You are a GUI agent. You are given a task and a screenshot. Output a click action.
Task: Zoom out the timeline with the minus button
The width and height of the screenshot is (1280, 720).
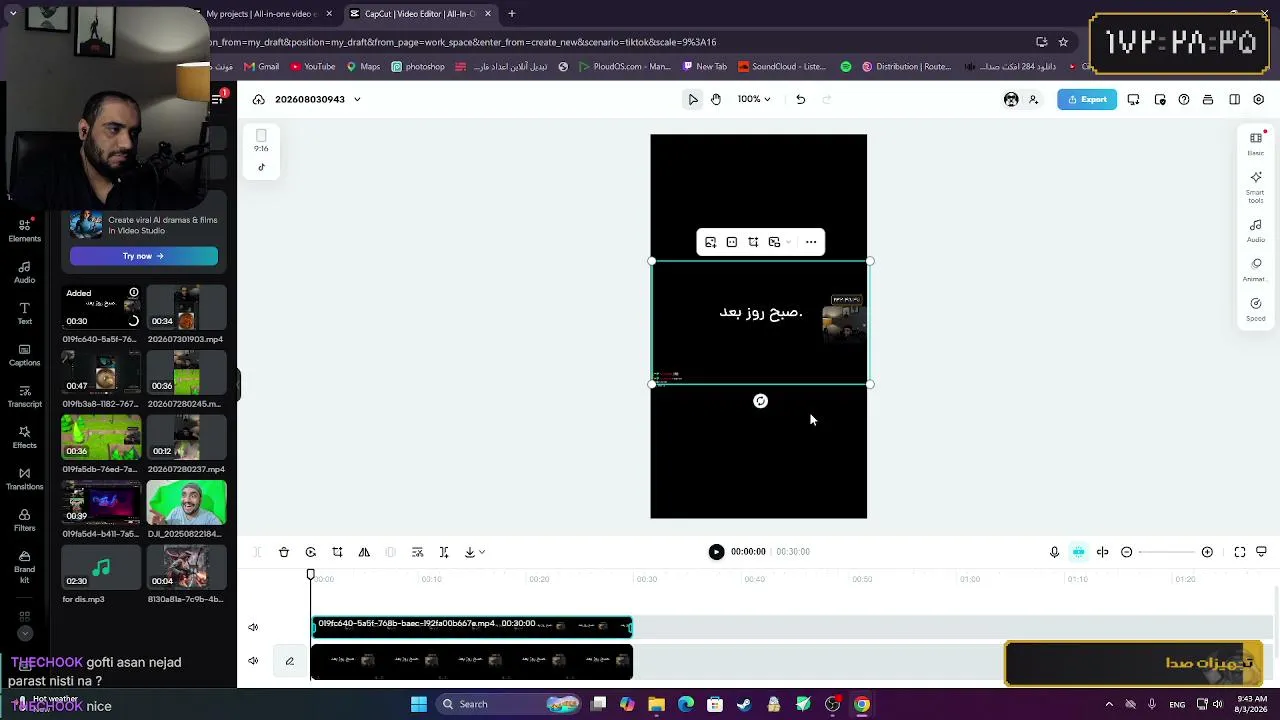click(x=1127, y=552)
